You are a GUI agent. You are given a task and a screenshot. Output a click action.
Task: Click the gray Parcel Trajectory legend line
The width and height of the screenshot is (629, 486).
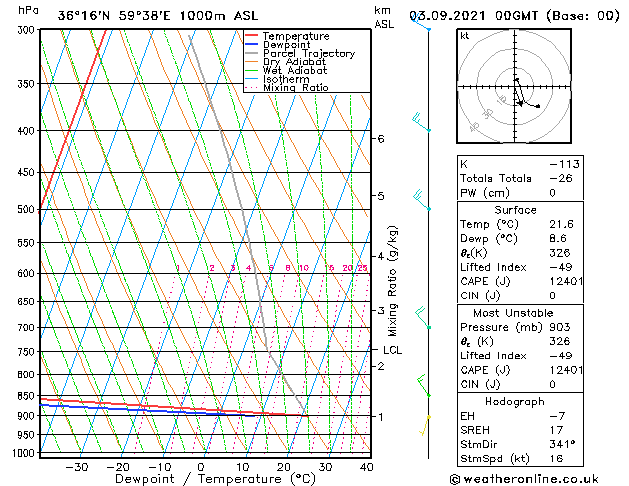tap(251, 53)
